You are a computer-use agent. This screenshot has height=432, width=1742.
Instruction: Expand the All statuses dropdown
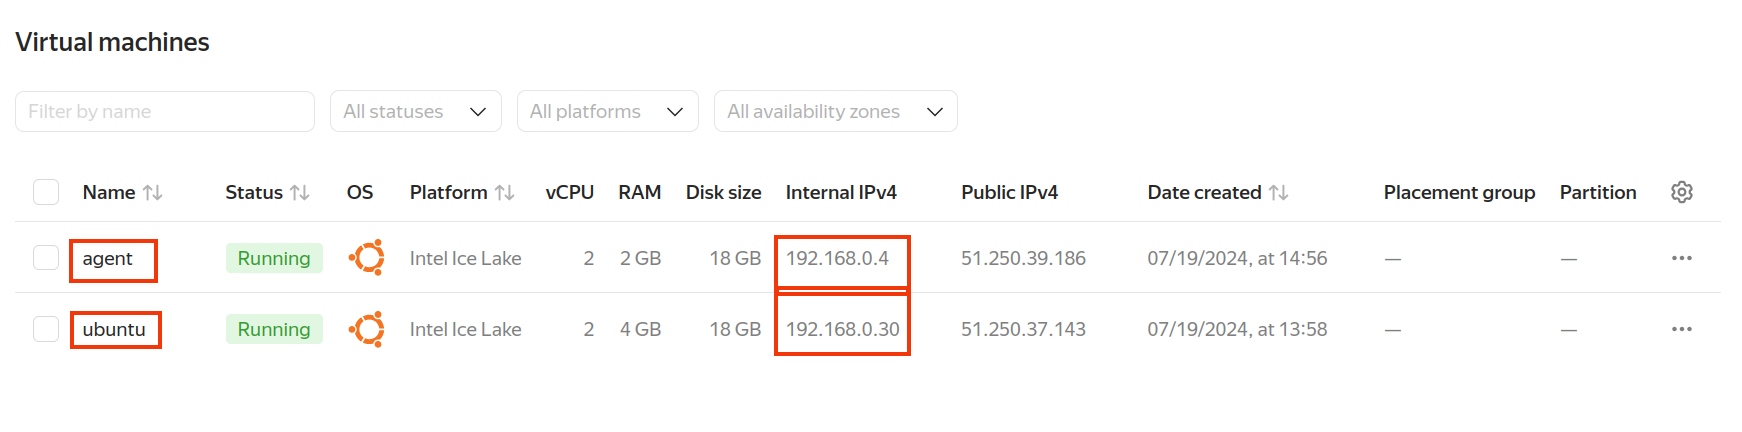(415, 111)
